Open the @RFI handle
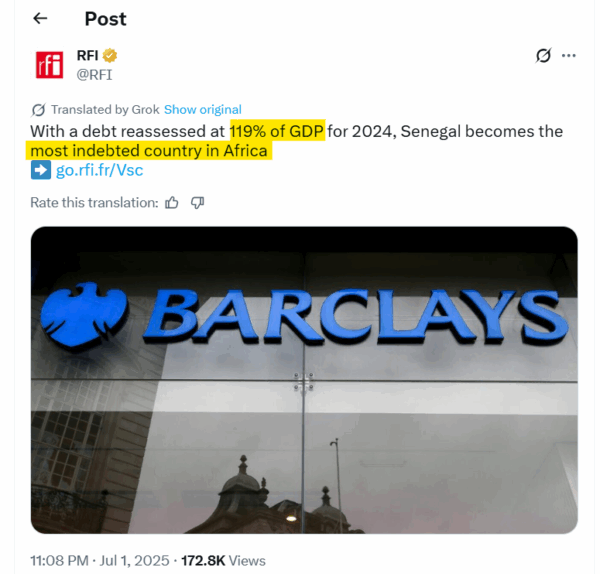The height and width of the screenshot is (574, 600). (x=94, y=75)
